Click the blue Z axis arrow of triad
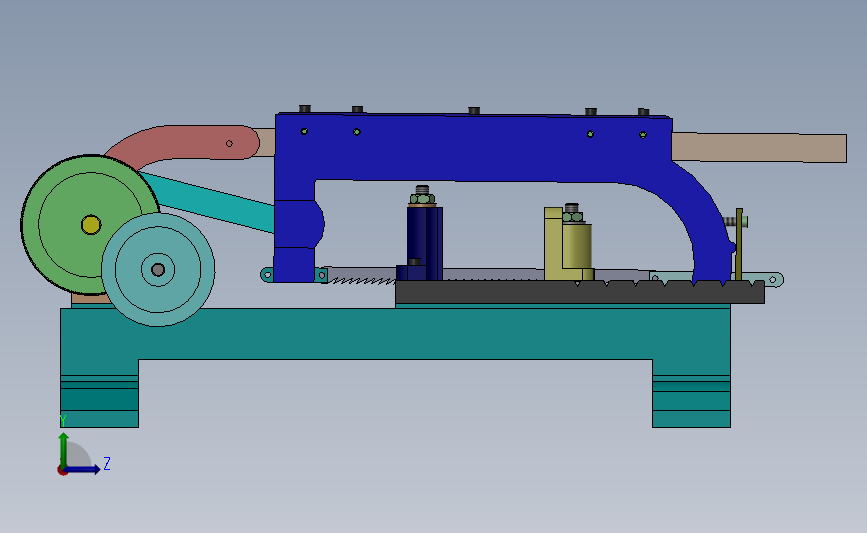This screenshot has width=867, height=533. tap(83, 470)
